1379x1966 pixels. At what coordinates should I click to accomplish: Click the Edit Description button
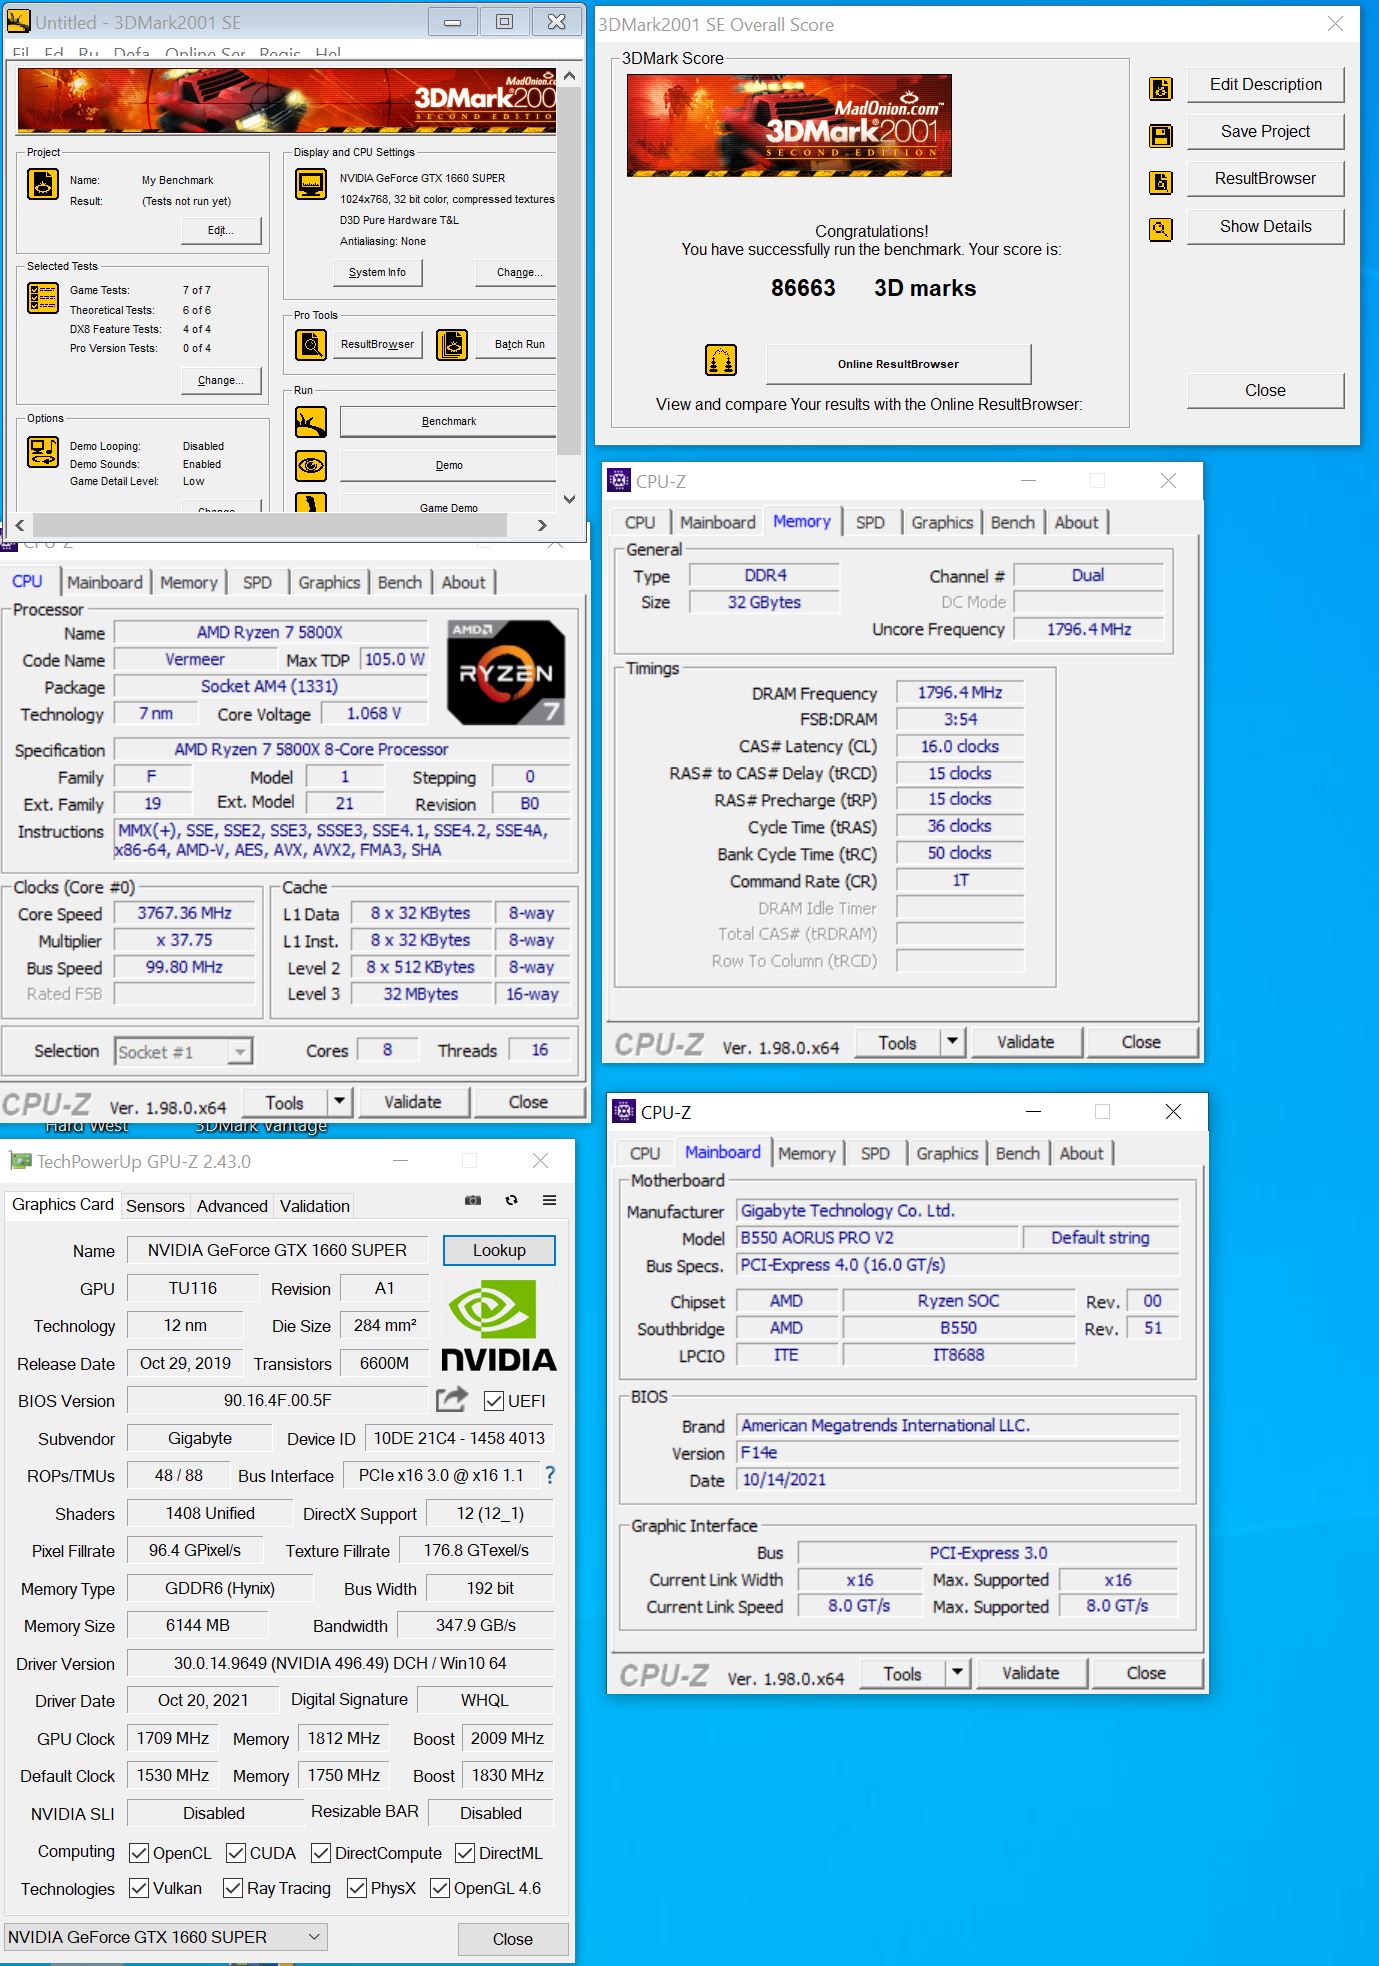pos(1265,84)
